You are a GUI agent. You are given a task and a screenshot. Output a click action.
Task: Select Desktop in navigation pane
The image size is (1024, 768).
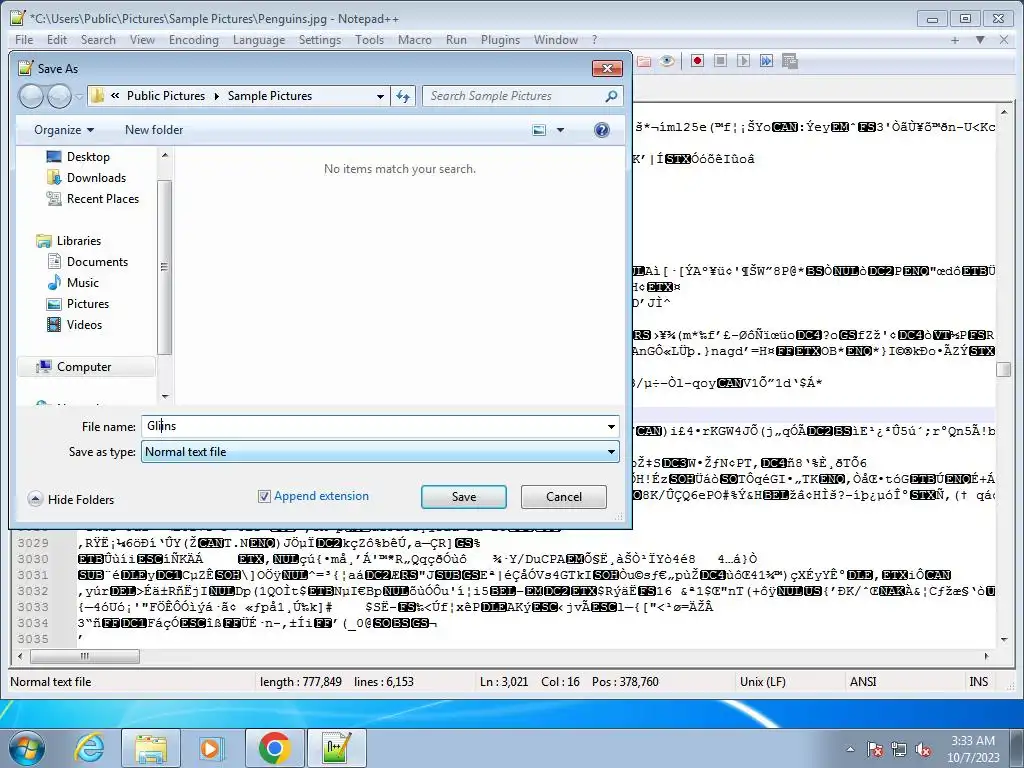[x=88, y=157]
